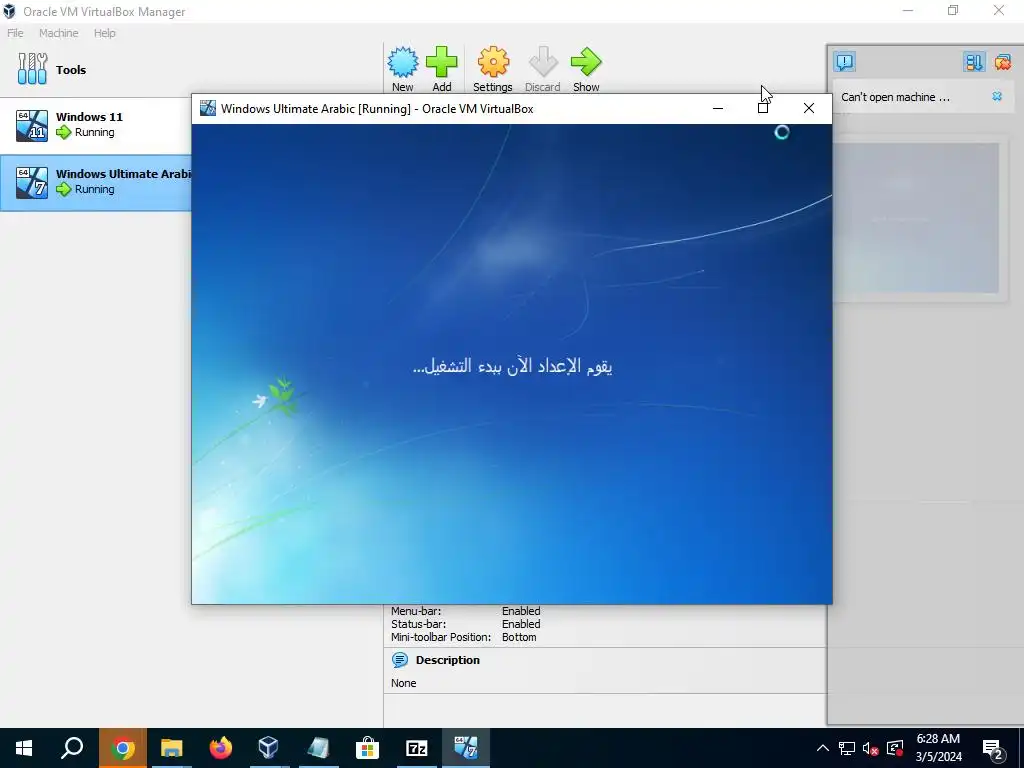Switch to the Windows 7 VM taskbar icon

[x=466, y=748]
